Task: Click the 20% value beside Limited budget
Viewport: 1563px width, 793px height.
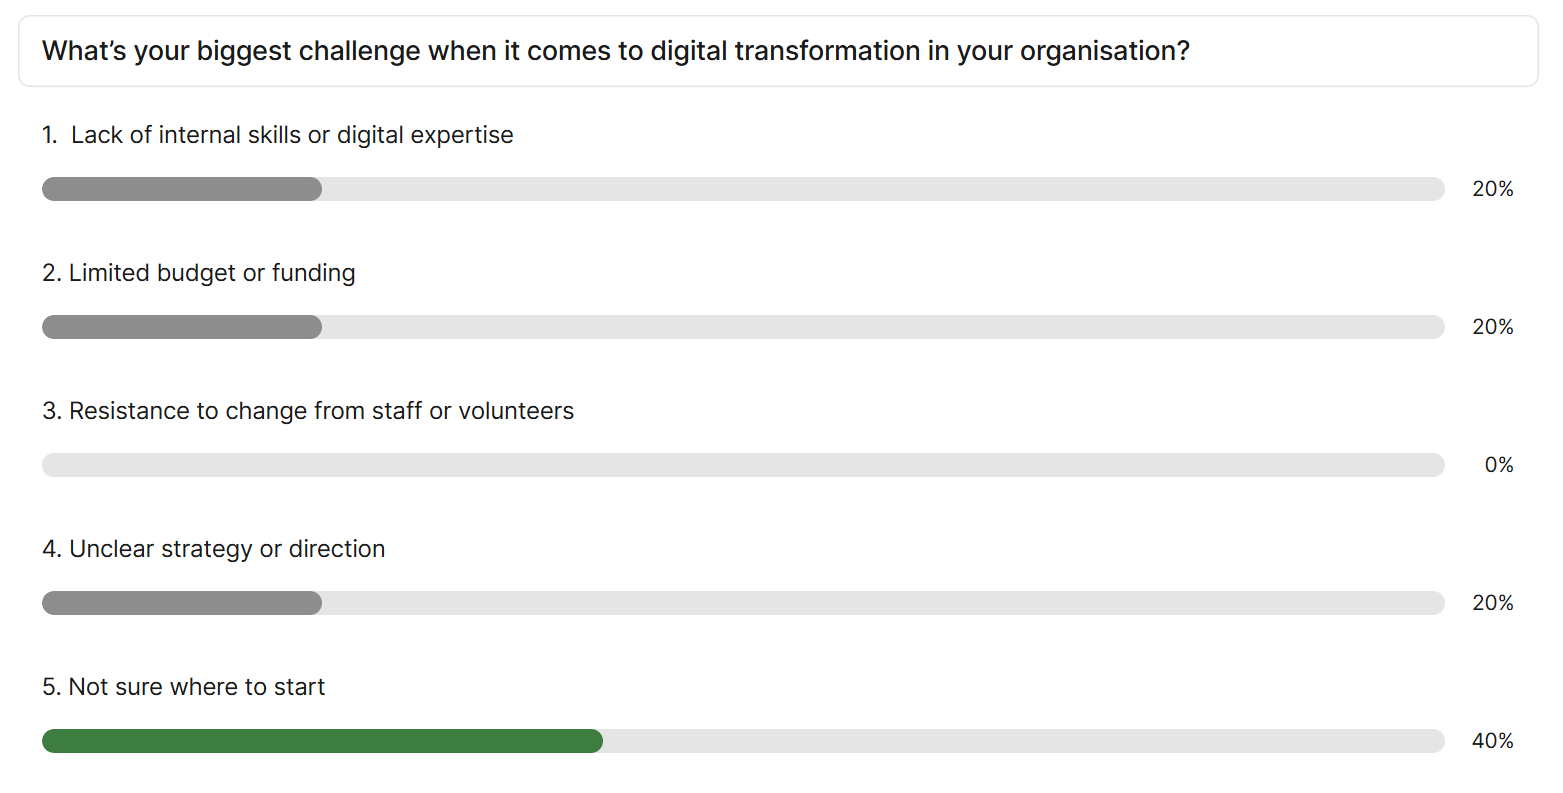Action: click(x=1493, y=327)
